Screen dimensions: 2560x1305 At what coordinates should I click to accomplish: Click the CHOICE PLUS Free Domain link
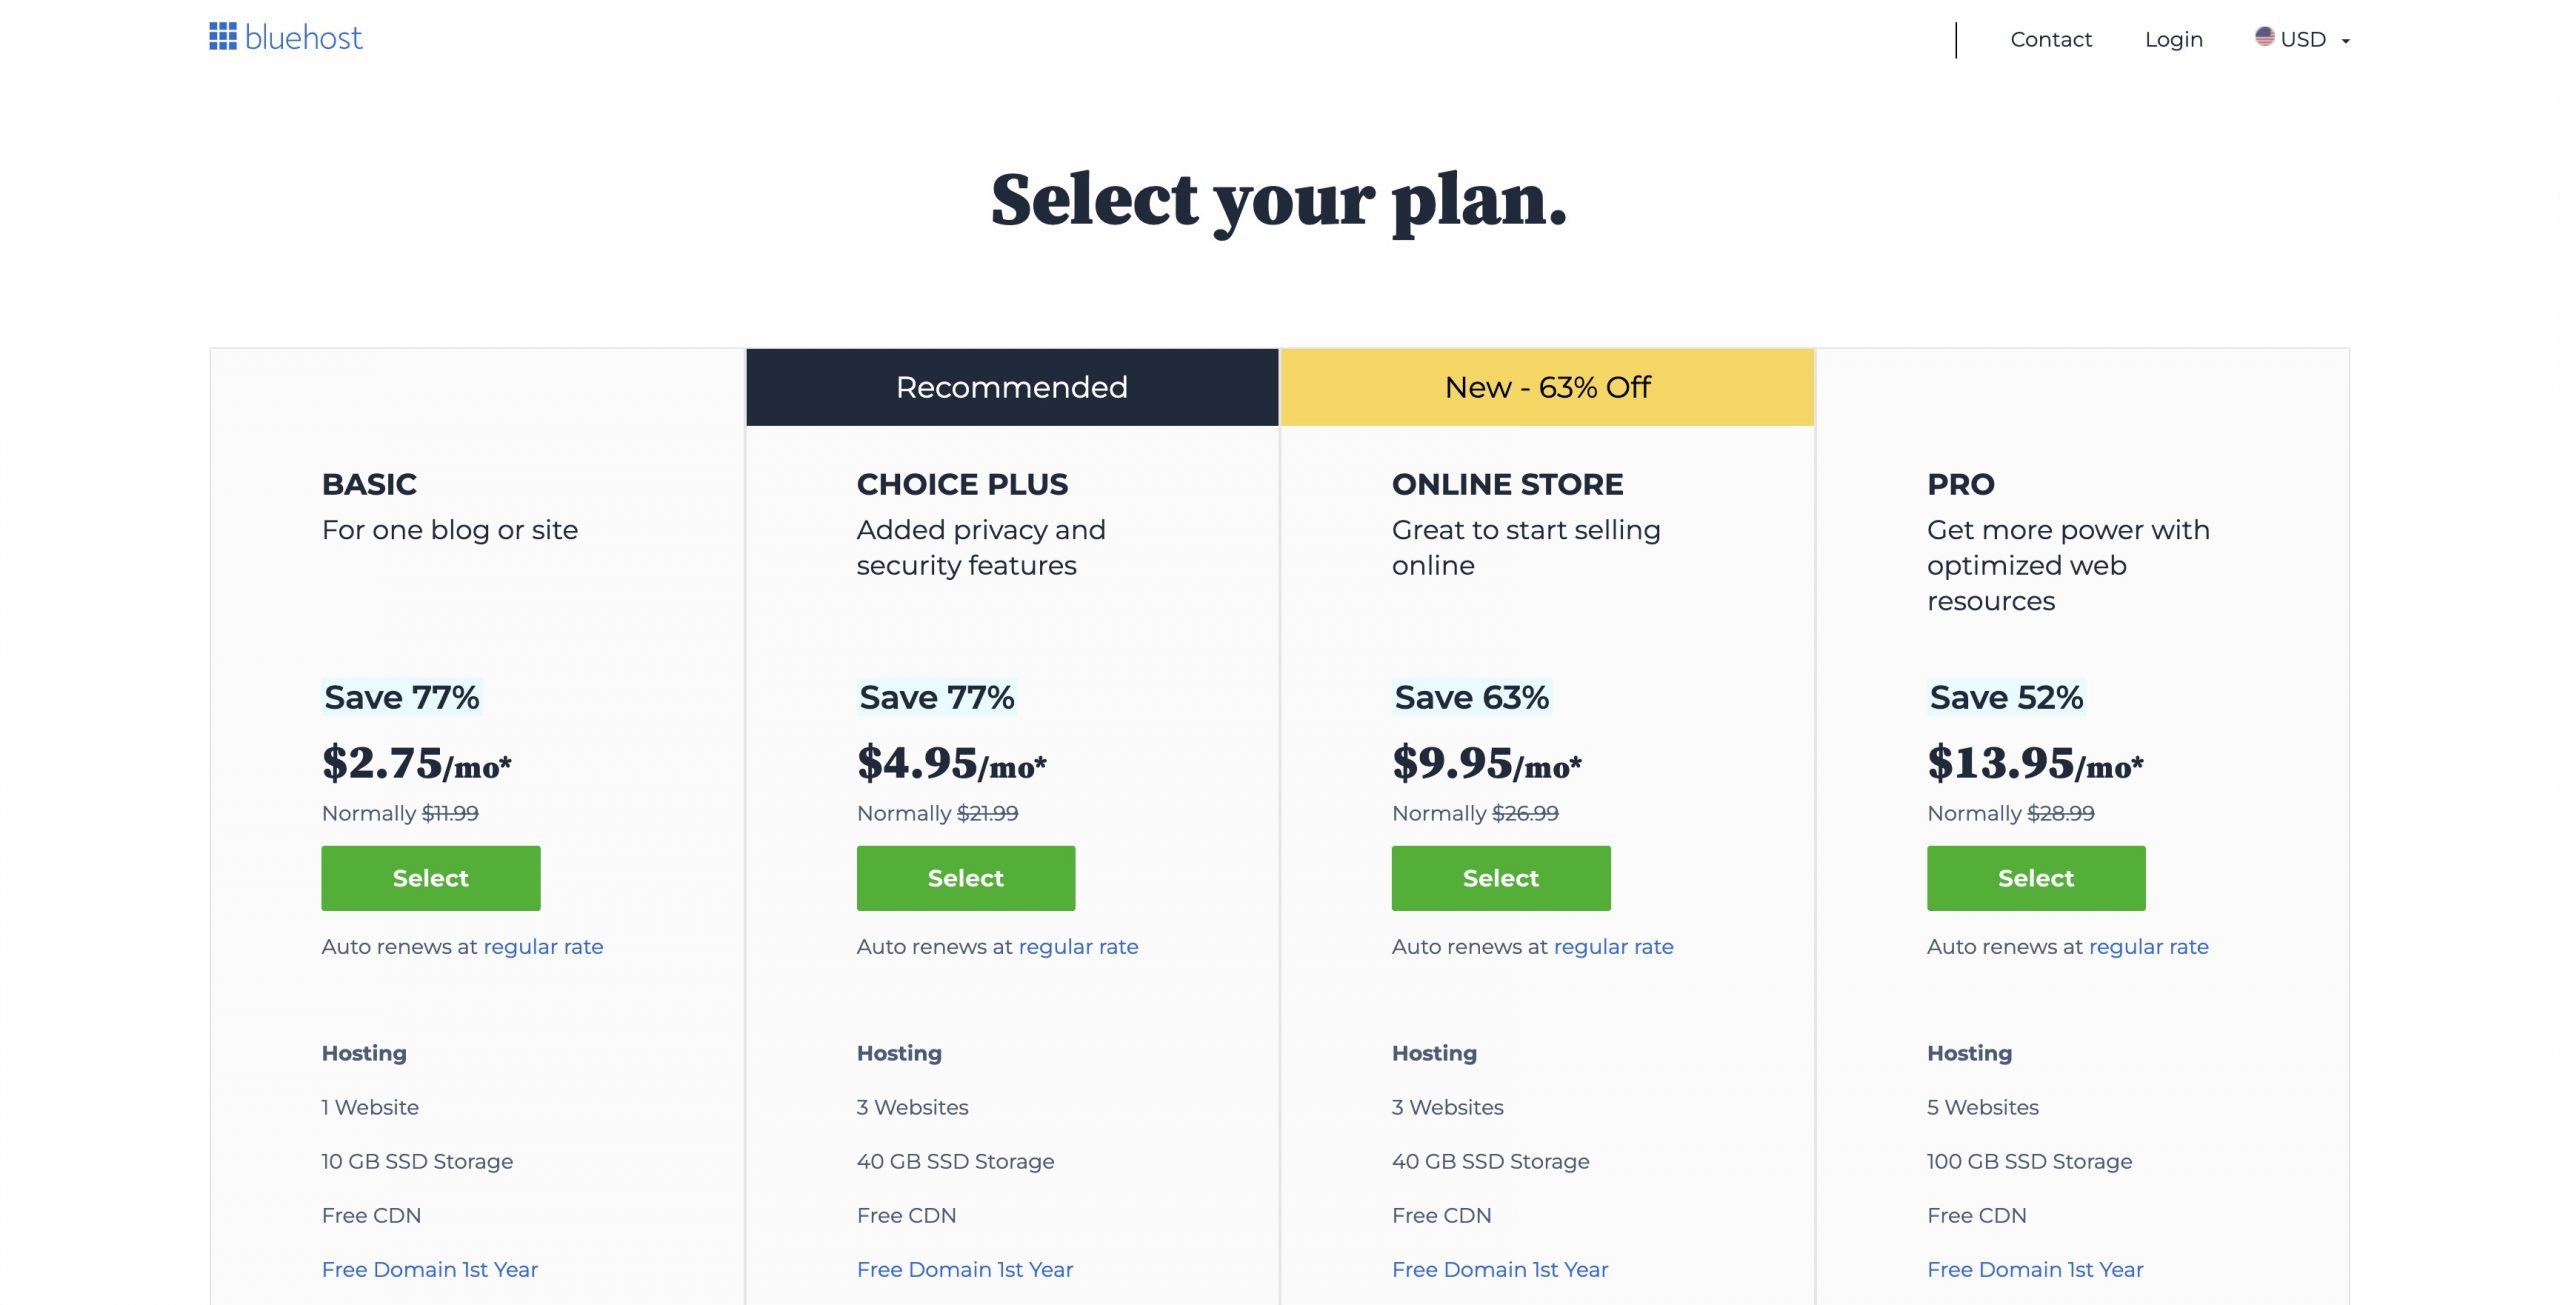click(x=965, y=1268)
